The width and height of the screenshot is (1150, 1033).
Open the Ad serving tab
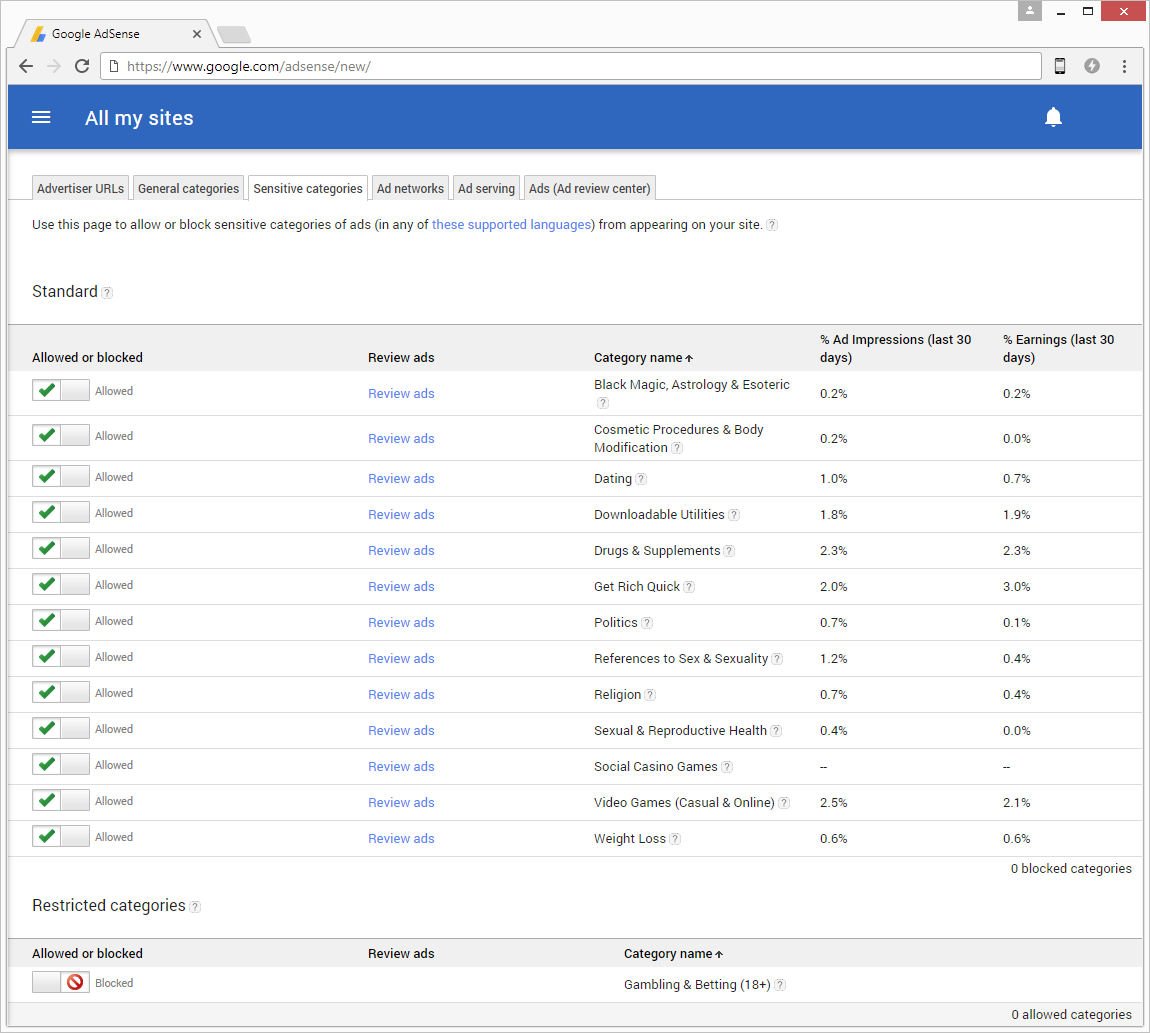click(x=486, y=189)
